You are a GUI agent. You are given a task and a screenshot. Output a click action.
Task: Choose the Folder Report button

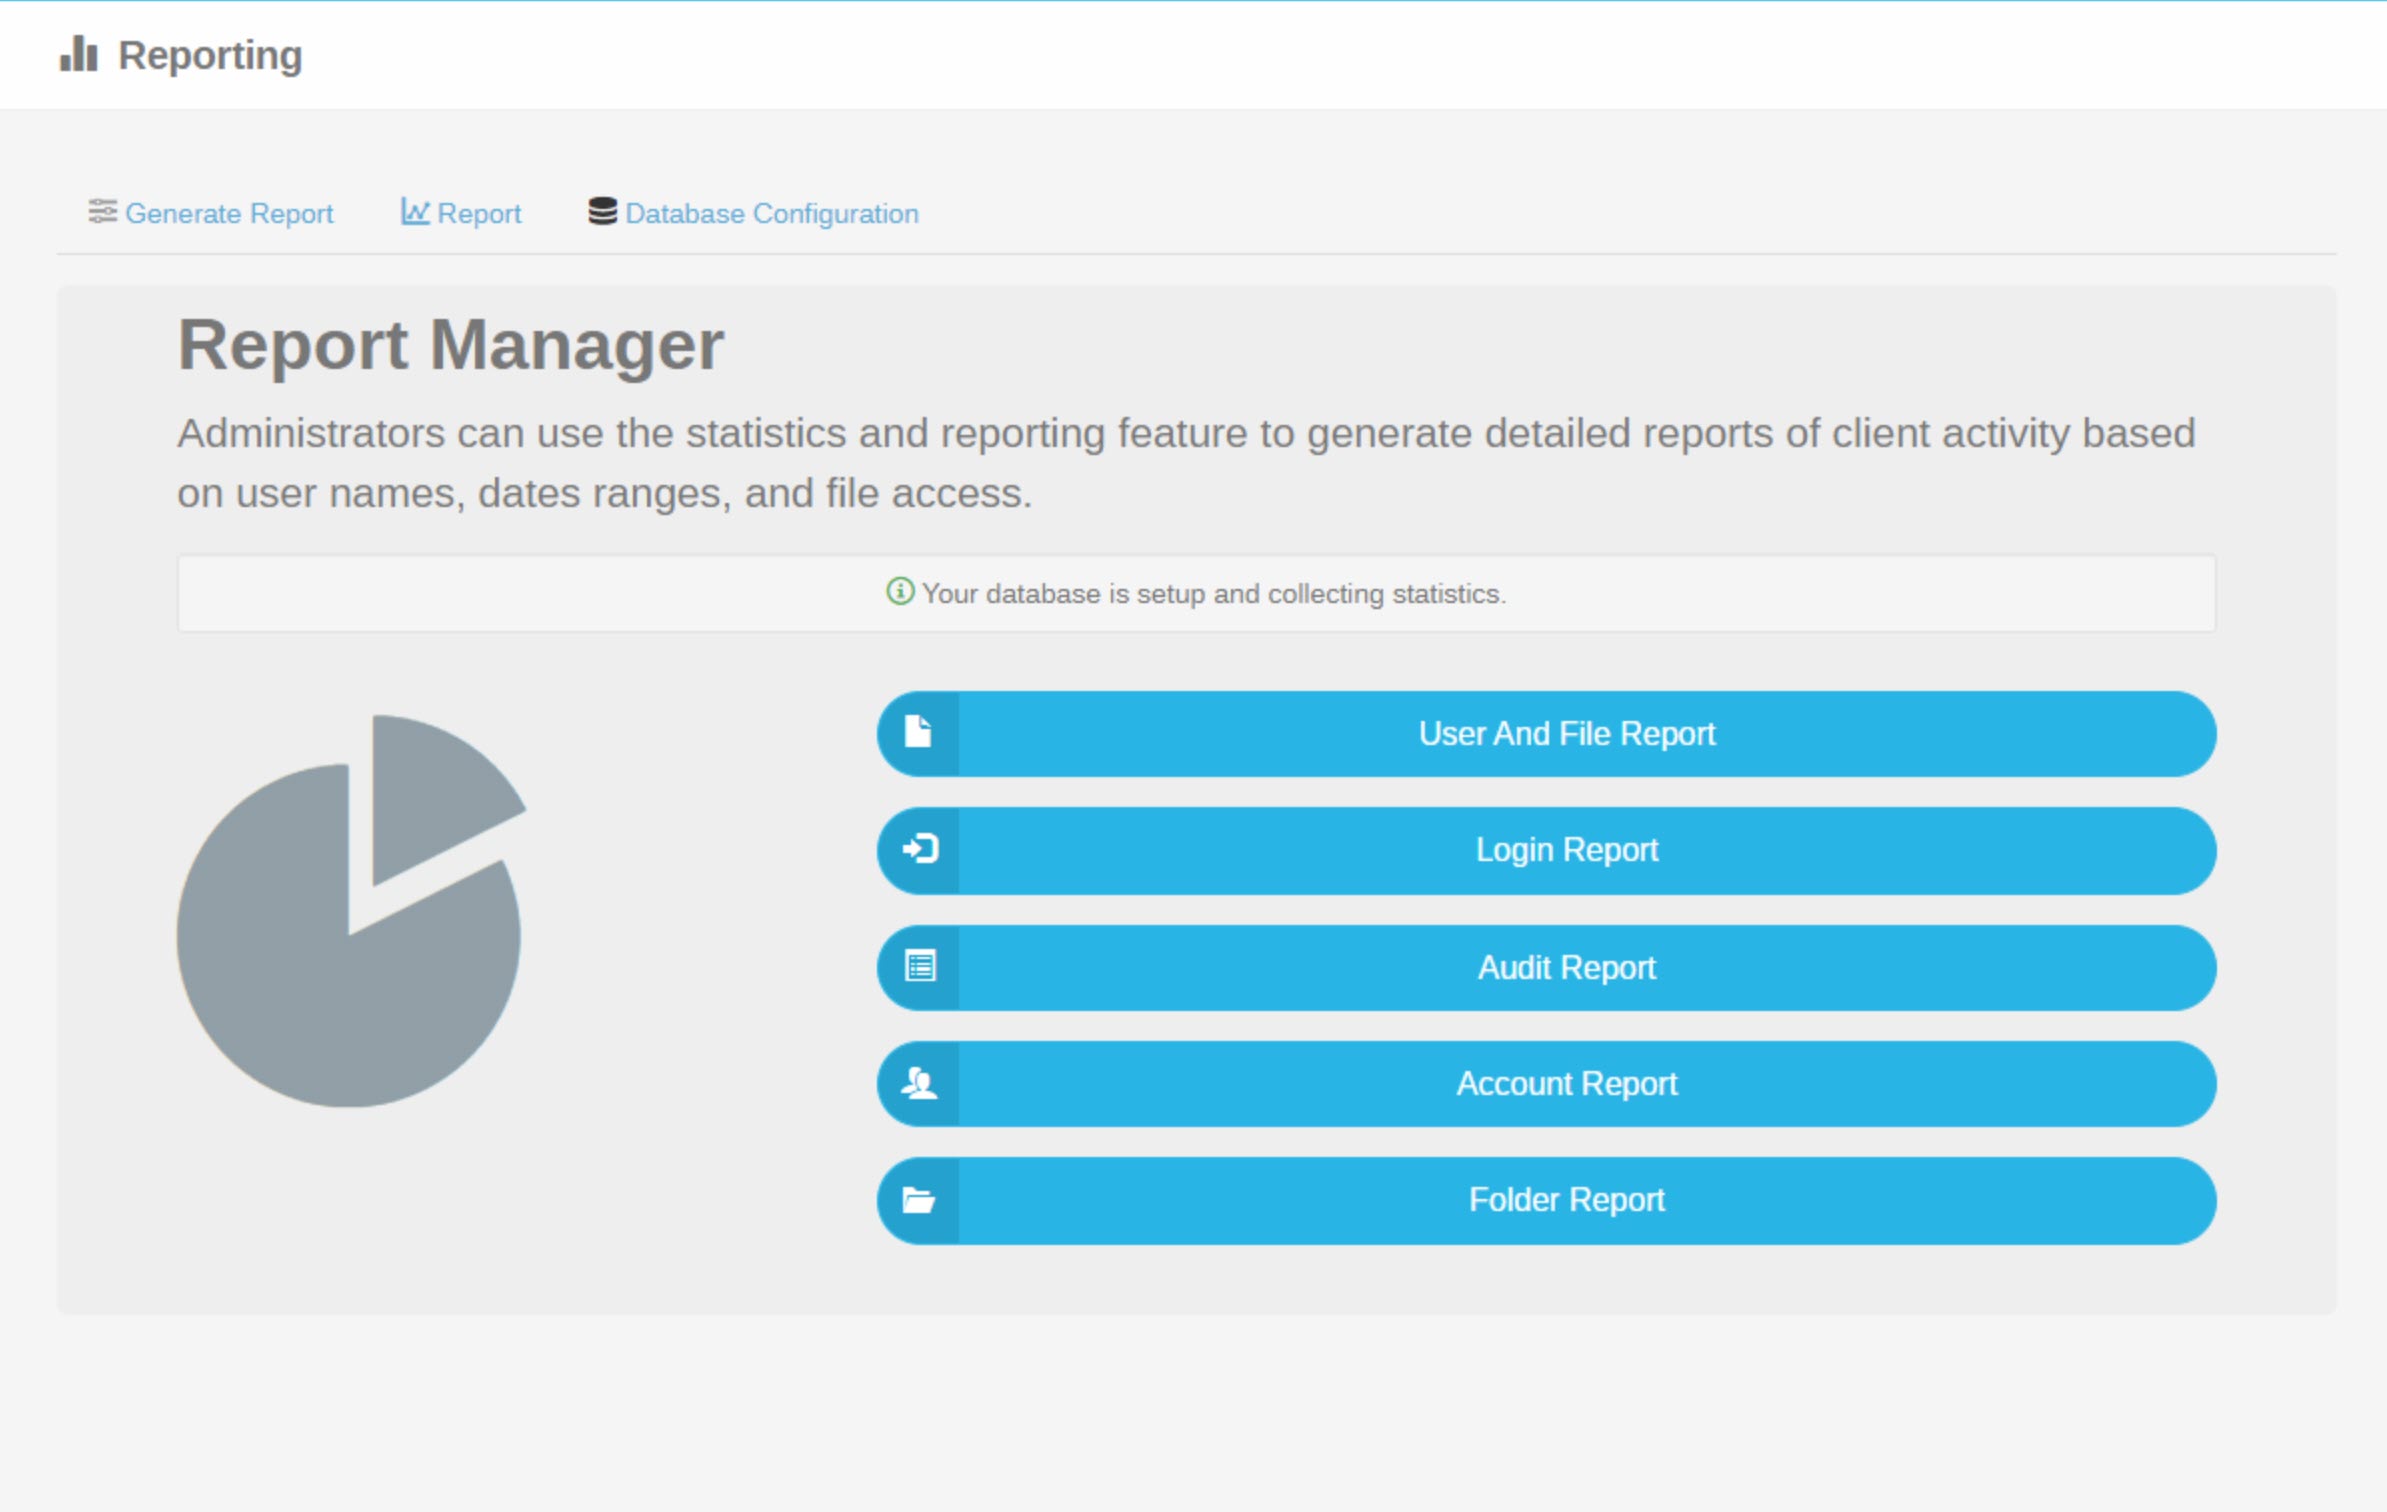pyautogui.click(x=1546, y=1201)
